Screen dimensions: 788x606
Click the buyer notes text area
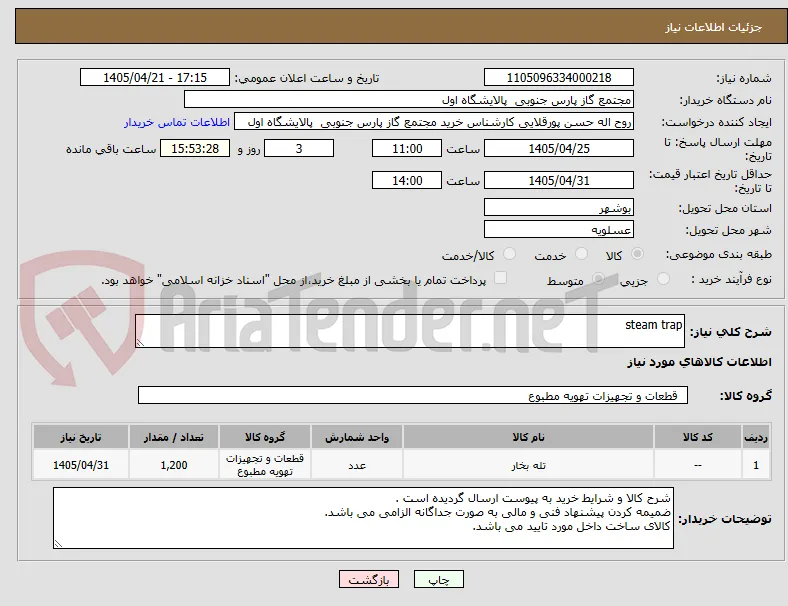coord(363,518)
